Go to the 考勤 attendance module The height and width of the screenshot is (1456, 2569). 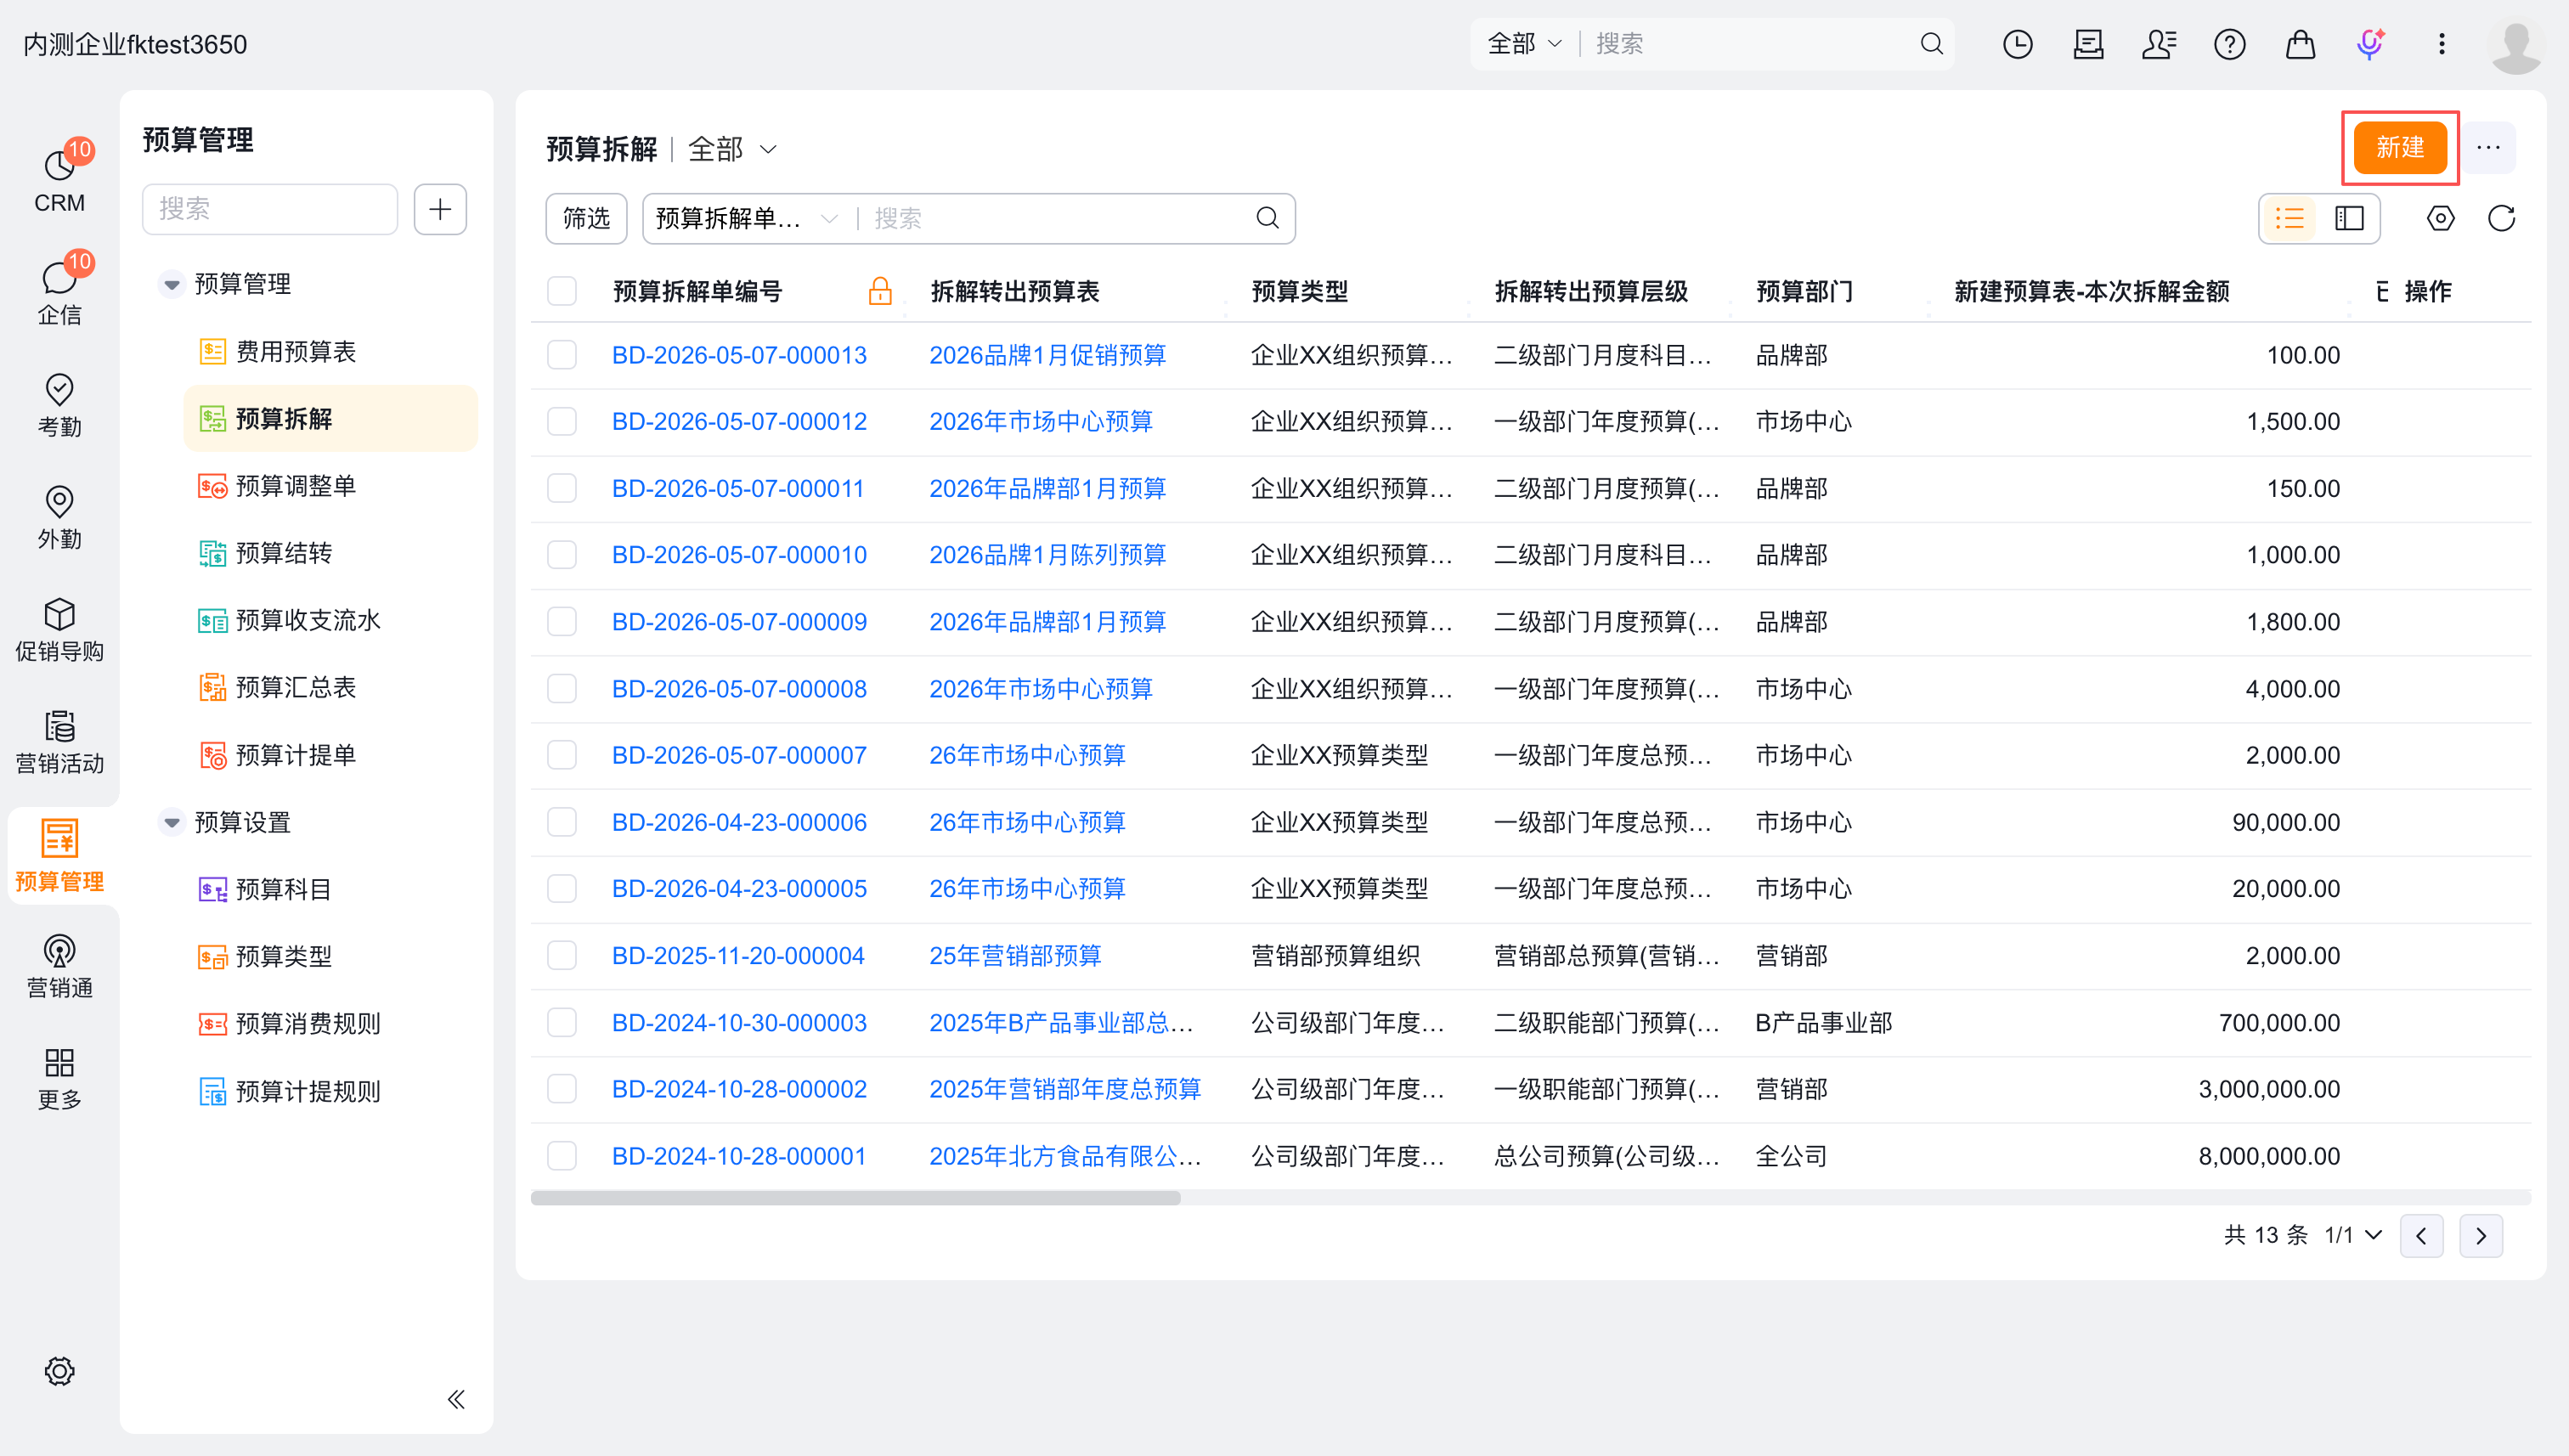pyautogui.click(x=59, y=404)
